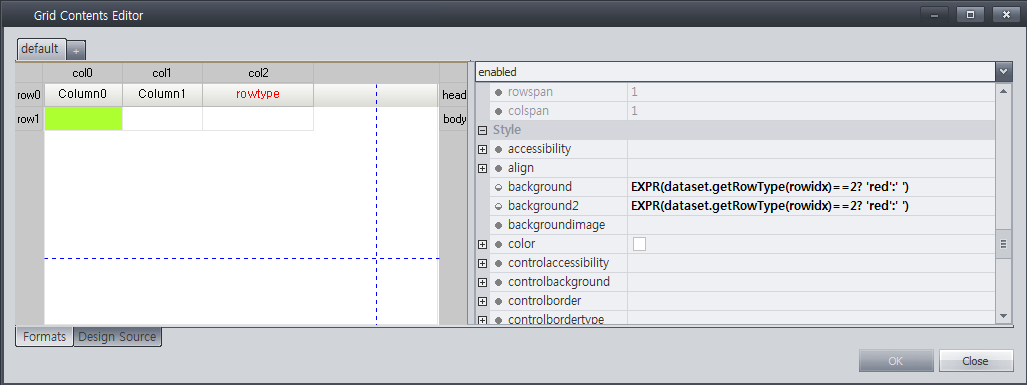Screen dimensions: 1027x385
Task: Select the Formats tab
Action: (45, 337)
